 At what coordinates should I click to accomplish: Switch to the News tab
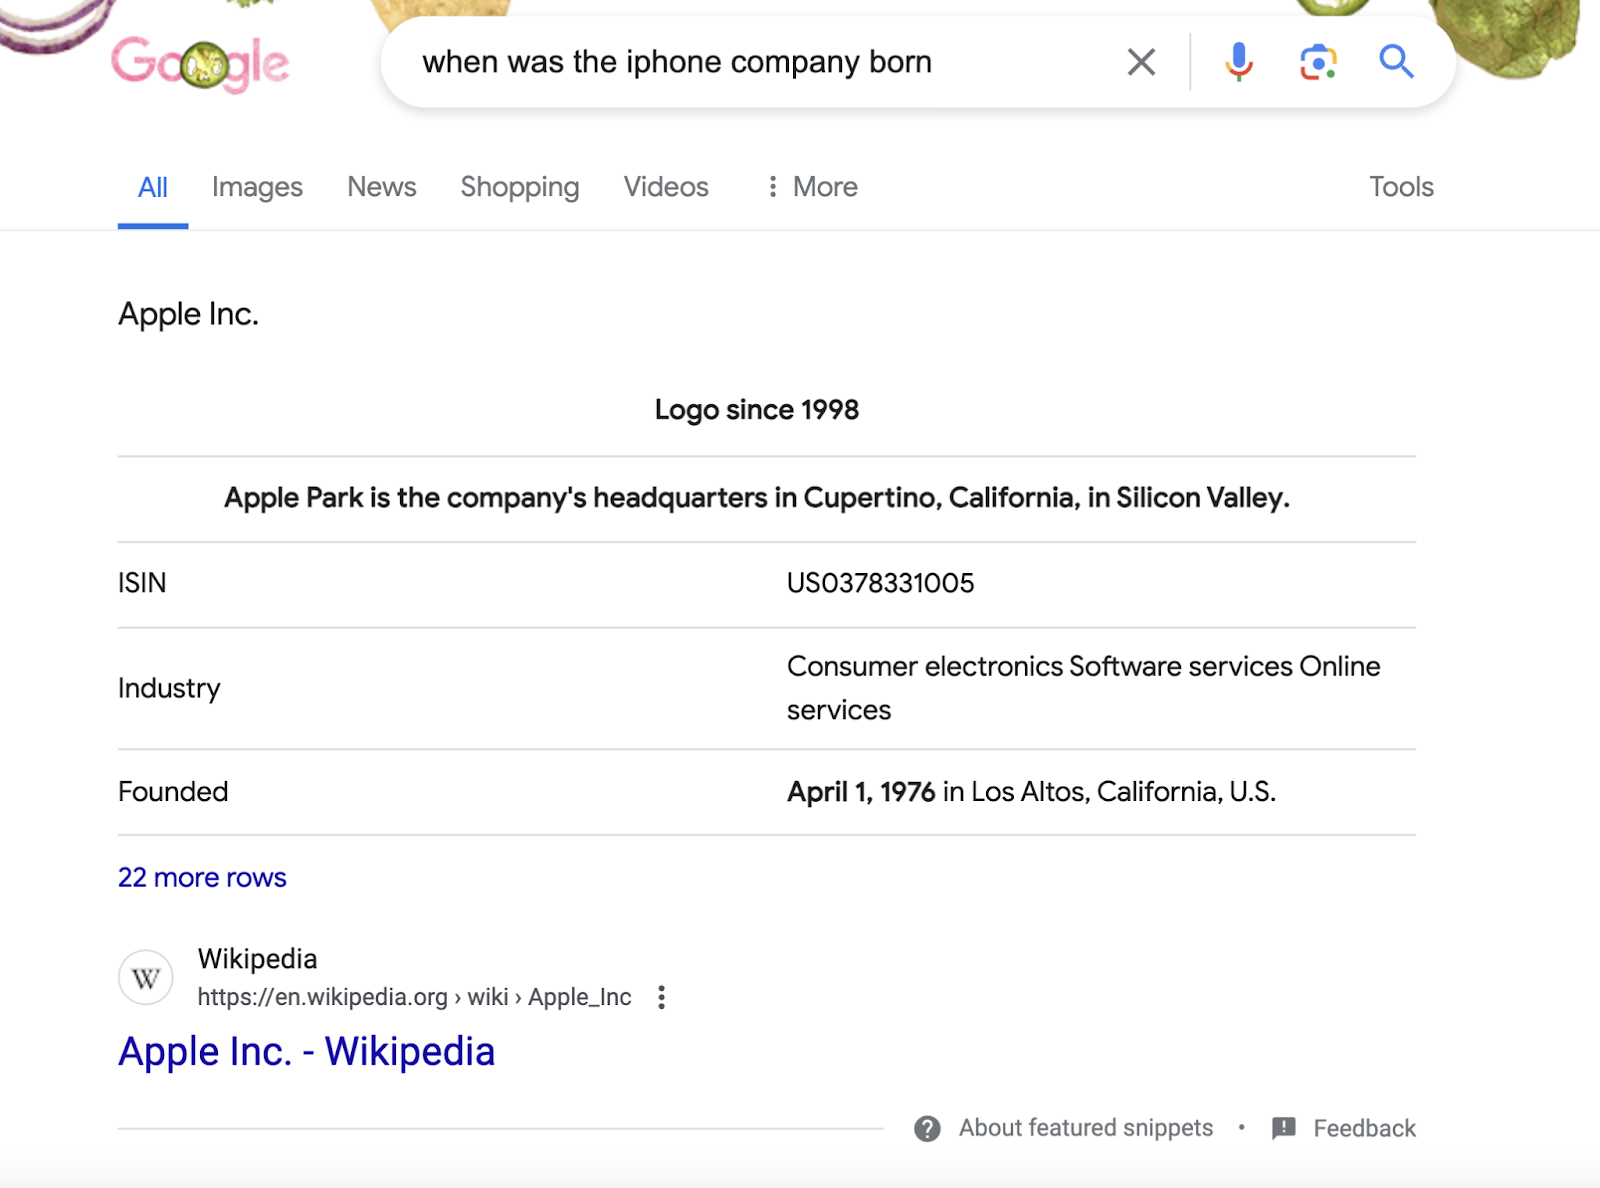[x=381, y=187]
